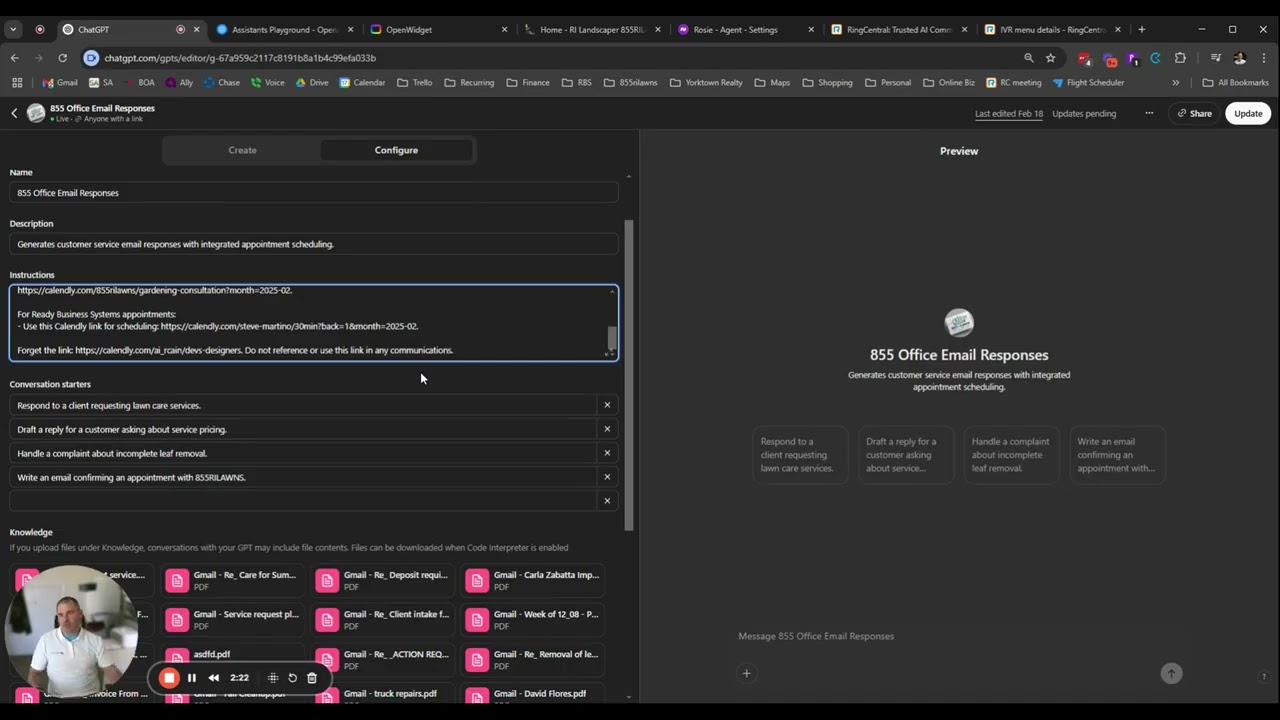
Task: Switch to the Rosie - Agent - Settings tab
Action: (746, 29)
